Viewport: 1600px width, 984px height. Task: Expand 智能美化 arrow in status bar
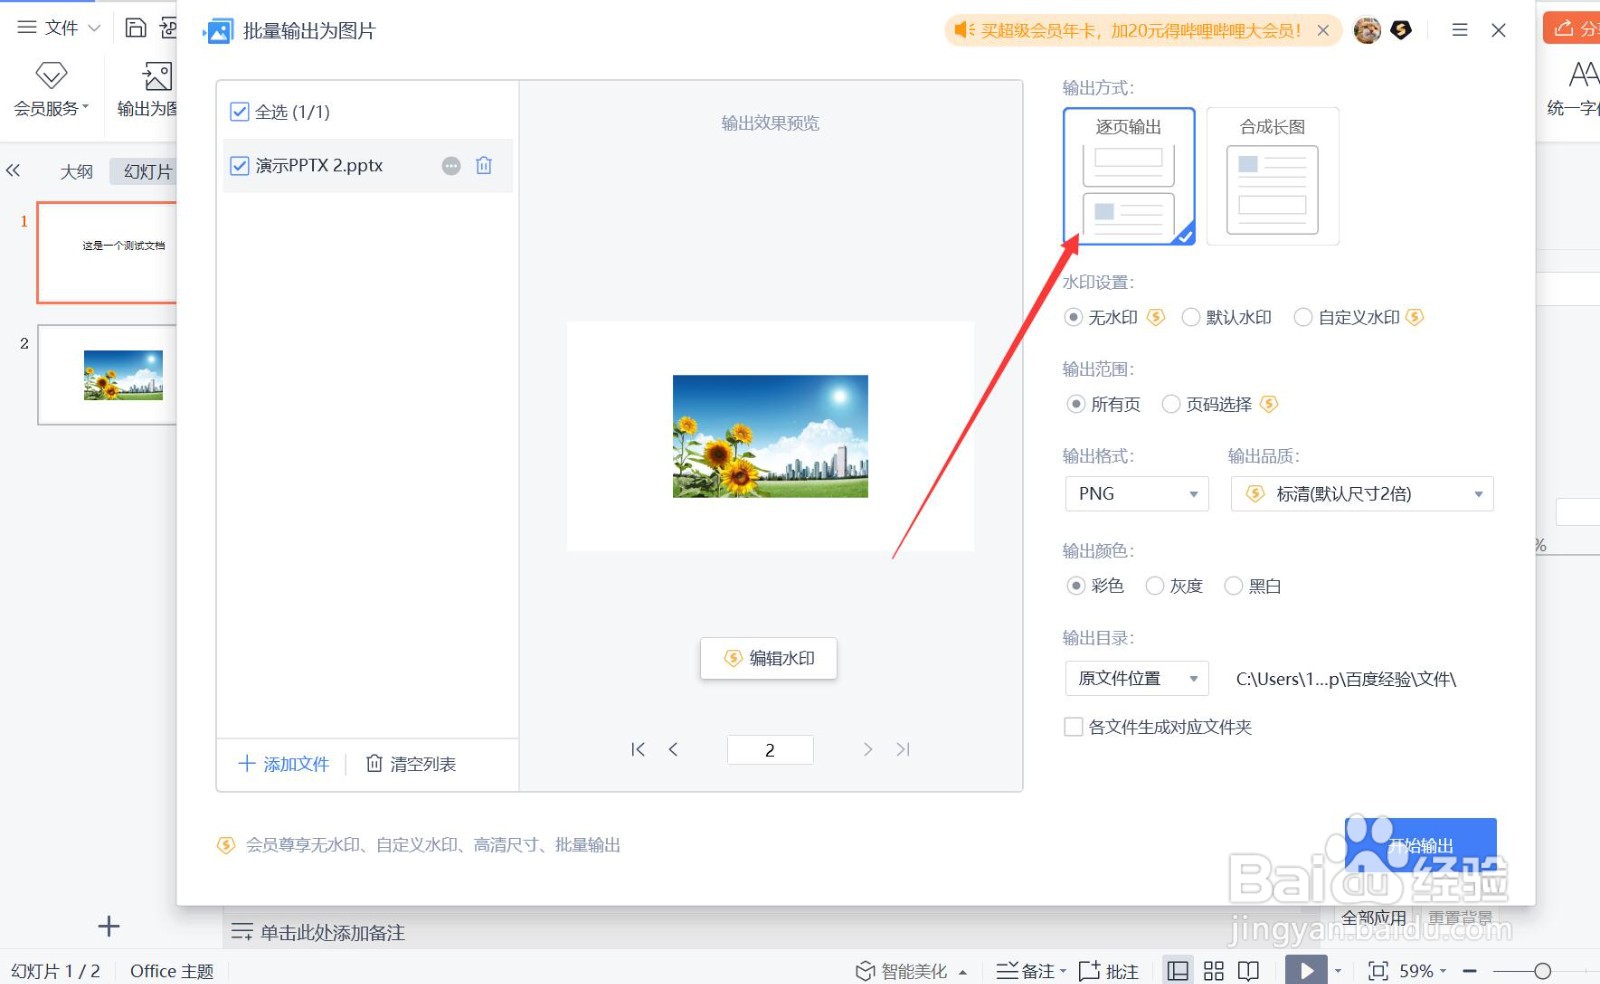pos(963,972)
